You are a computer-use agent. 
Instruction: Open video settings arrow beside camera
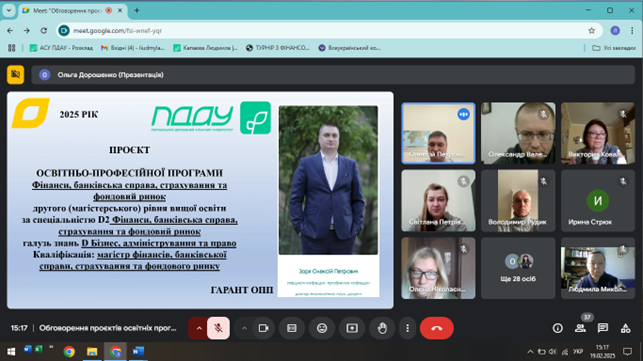pos(244,328)
